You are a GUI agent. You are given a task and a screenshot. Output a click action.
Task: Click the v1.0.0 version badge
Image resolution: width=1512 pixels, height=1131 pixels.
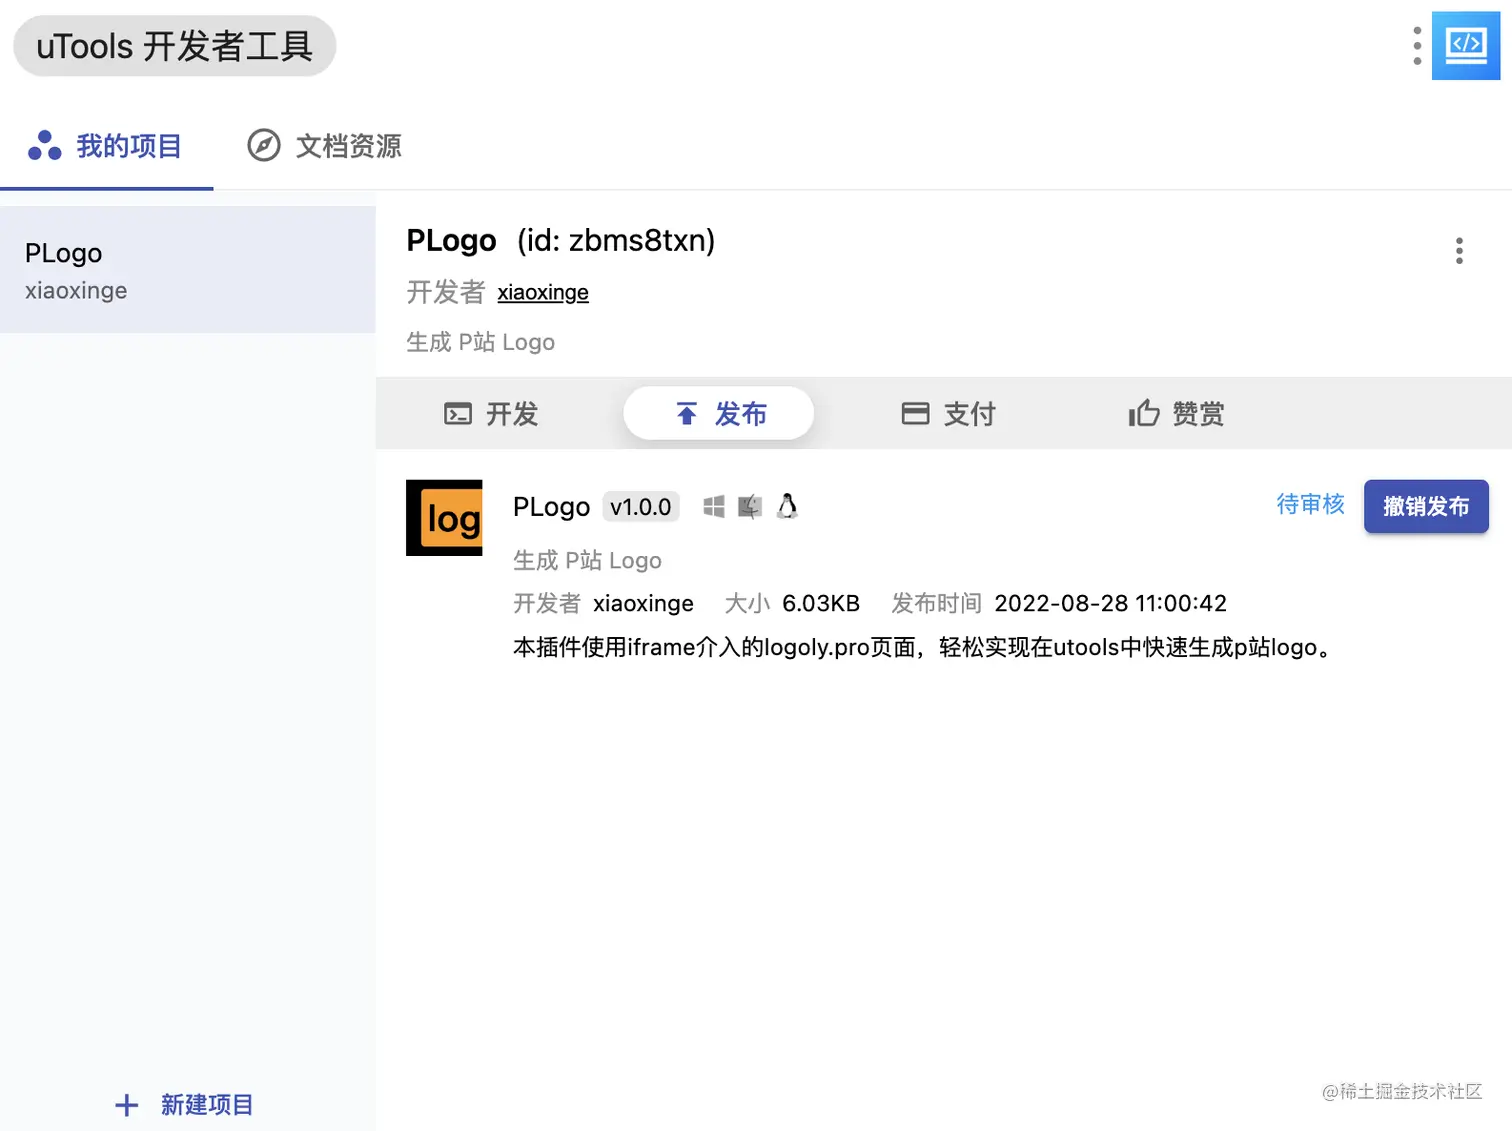click(641, 507)
